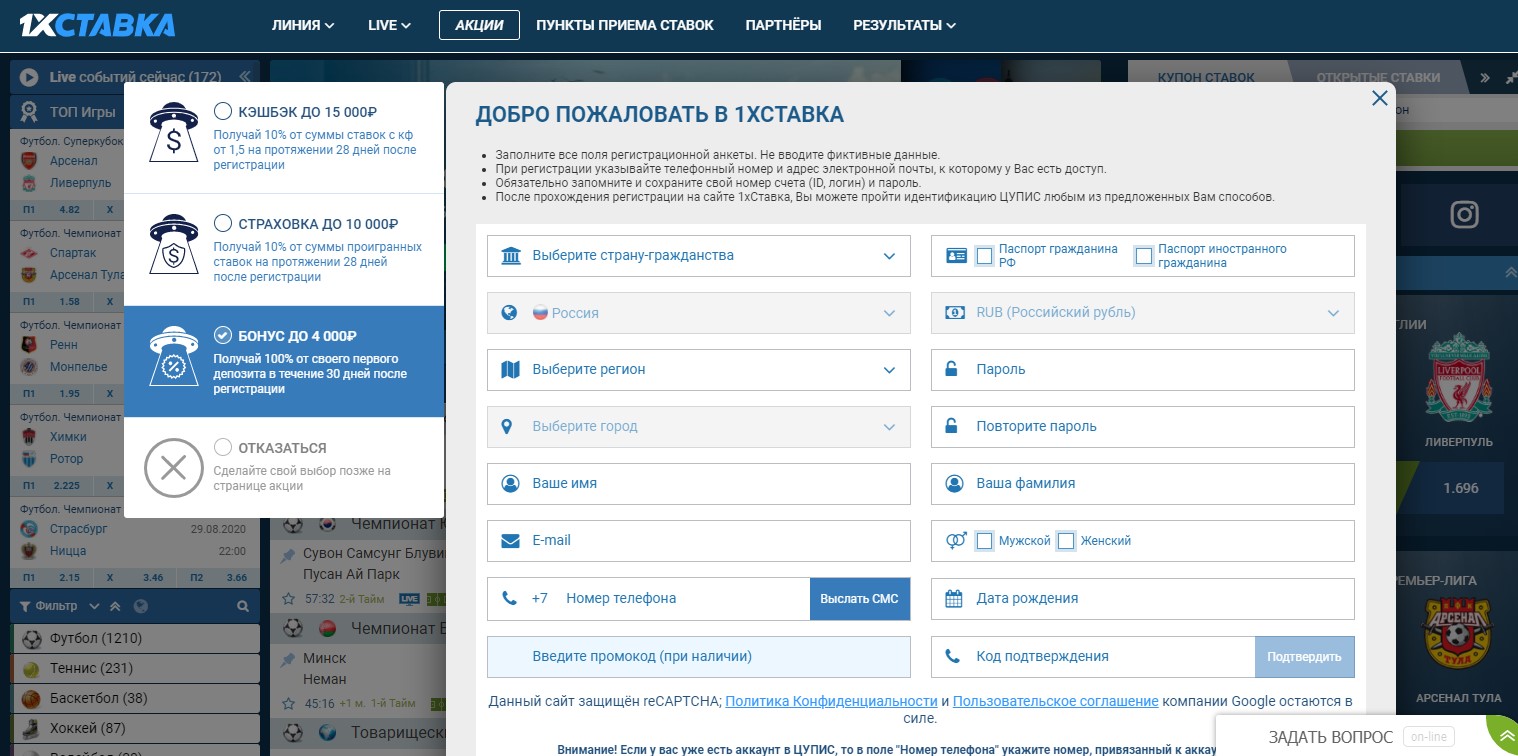Click the Ваша фамилия input field

pos(1143,484)
